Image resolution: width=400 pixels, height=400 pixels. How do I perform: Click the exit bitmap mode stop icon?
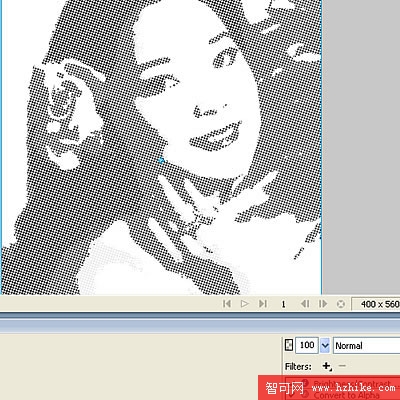(x=341, y=304)
